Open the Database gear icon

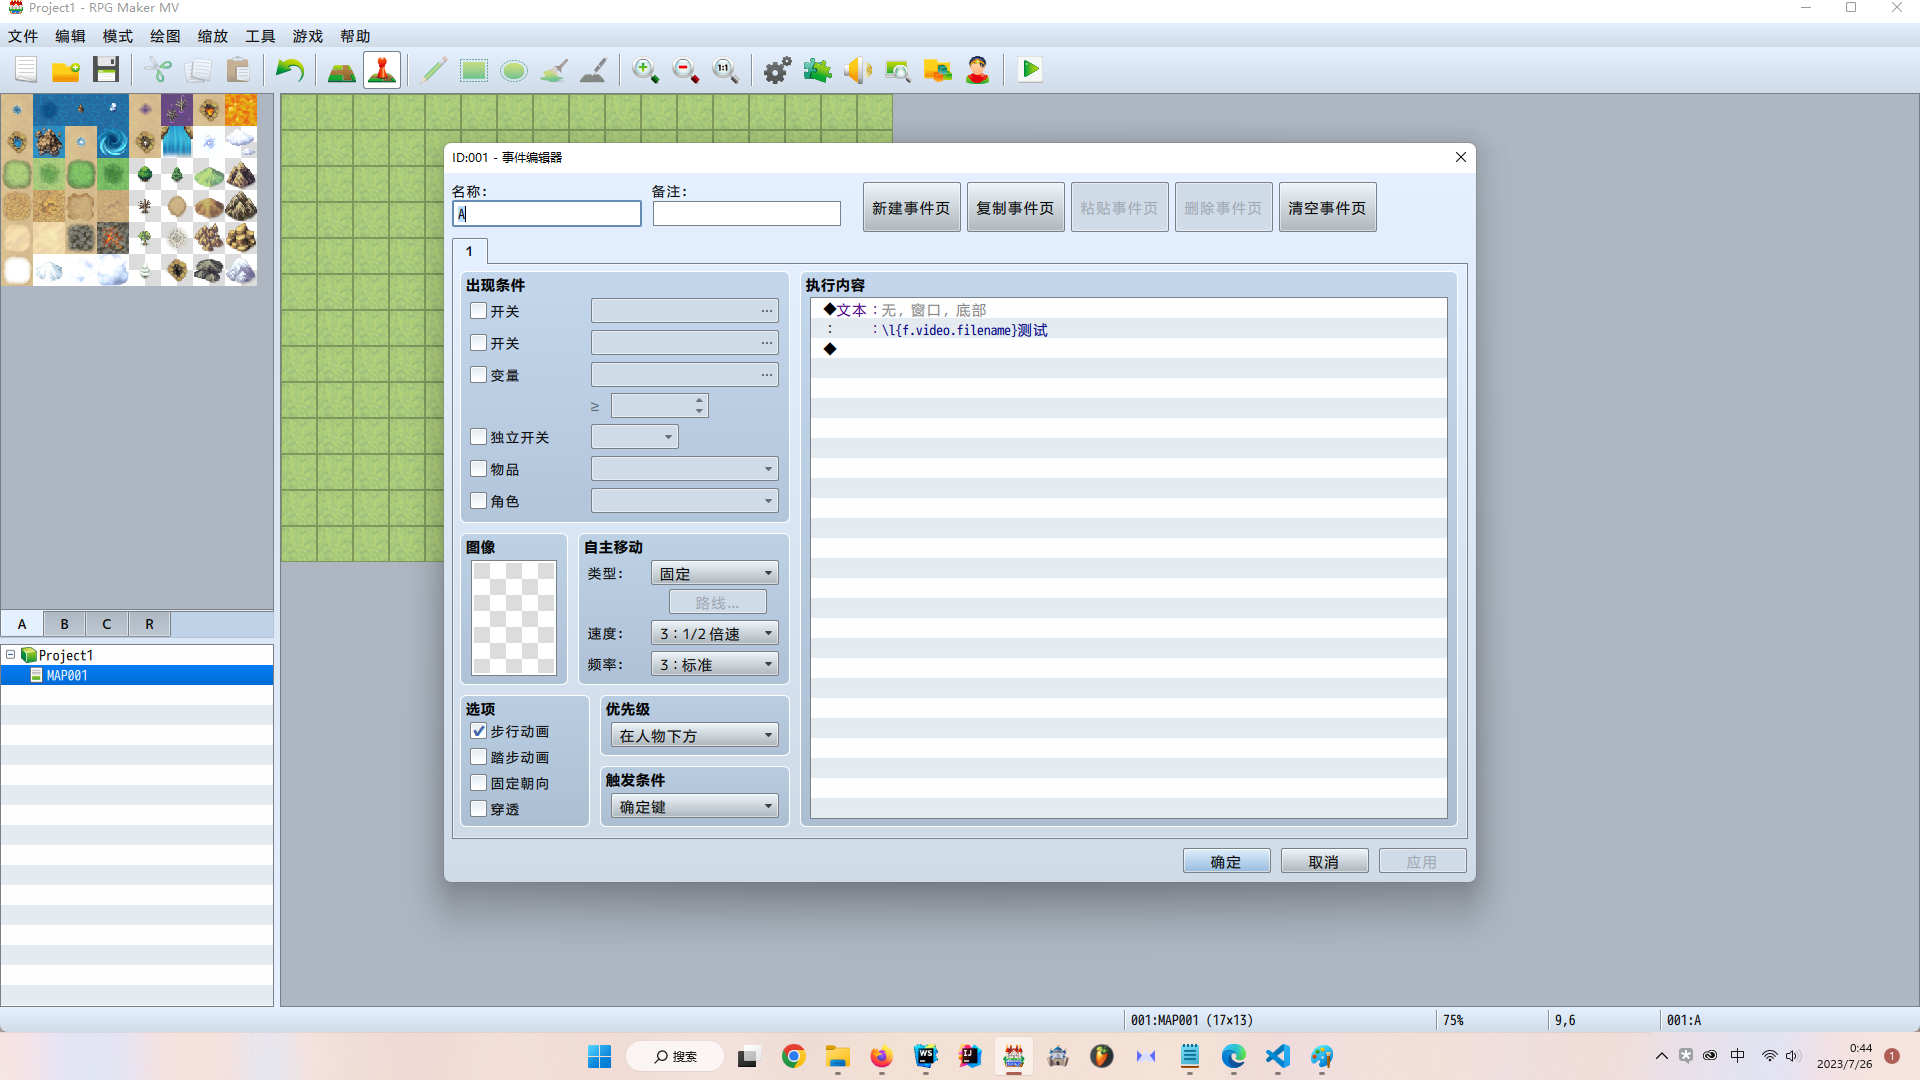click(778, 70)
